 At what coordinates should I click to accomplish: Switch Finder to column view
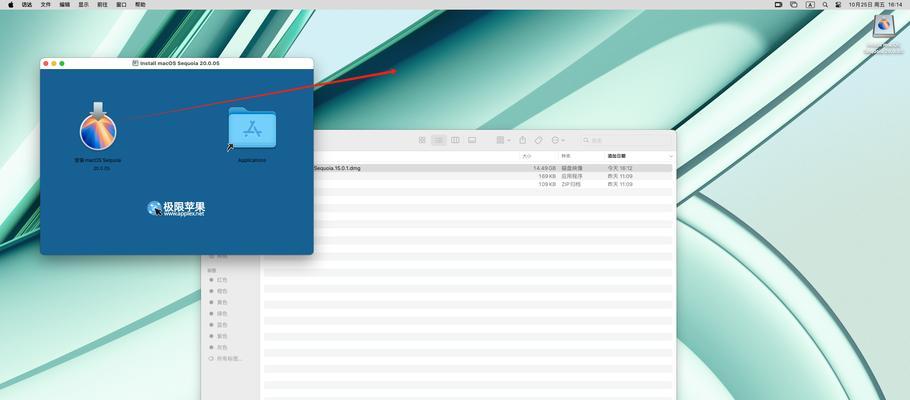tap(455, 140)
